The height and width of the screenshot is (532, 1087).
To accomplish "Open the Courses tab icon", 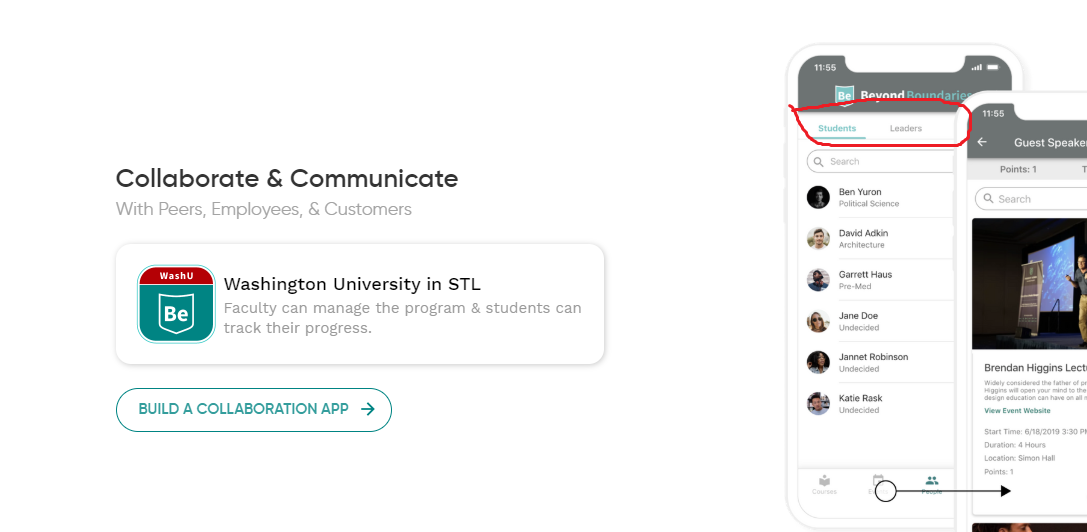I will 824,480.
